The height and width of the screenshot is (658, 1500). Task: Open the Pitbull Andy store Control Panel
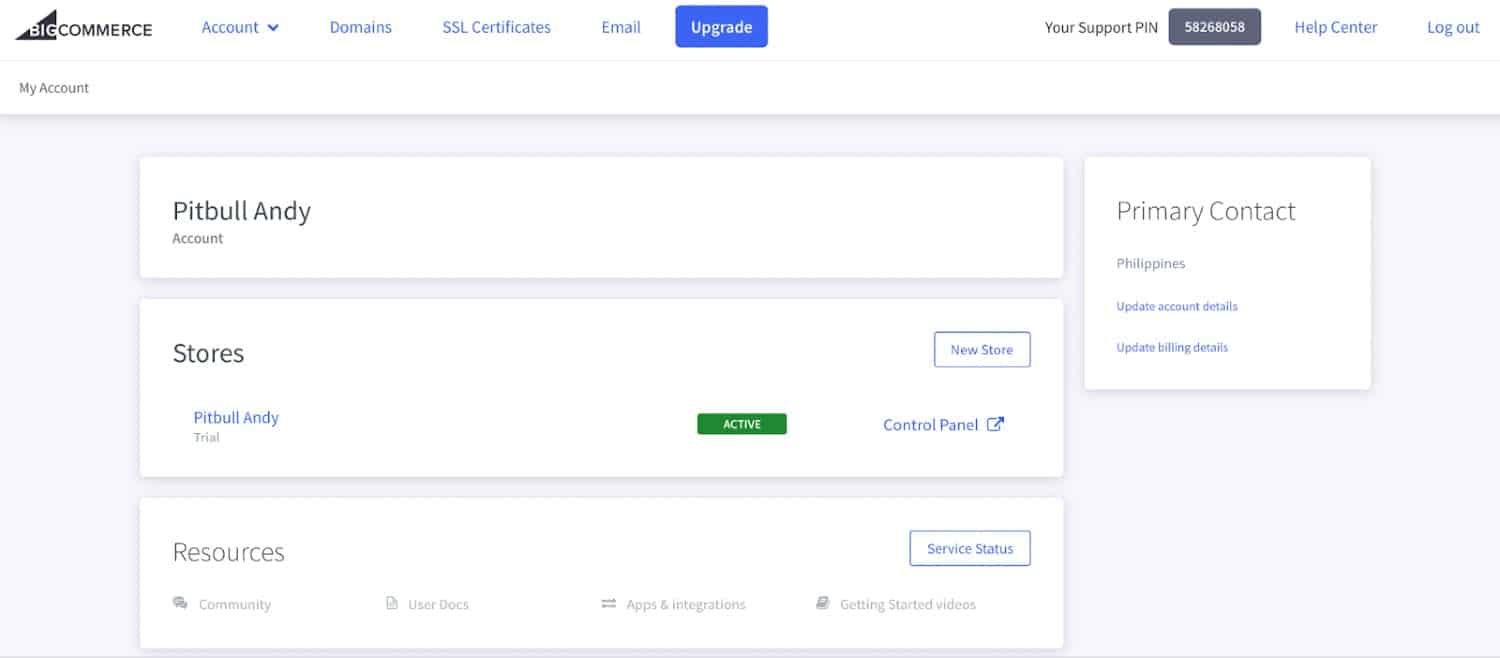tap(930, 424)
